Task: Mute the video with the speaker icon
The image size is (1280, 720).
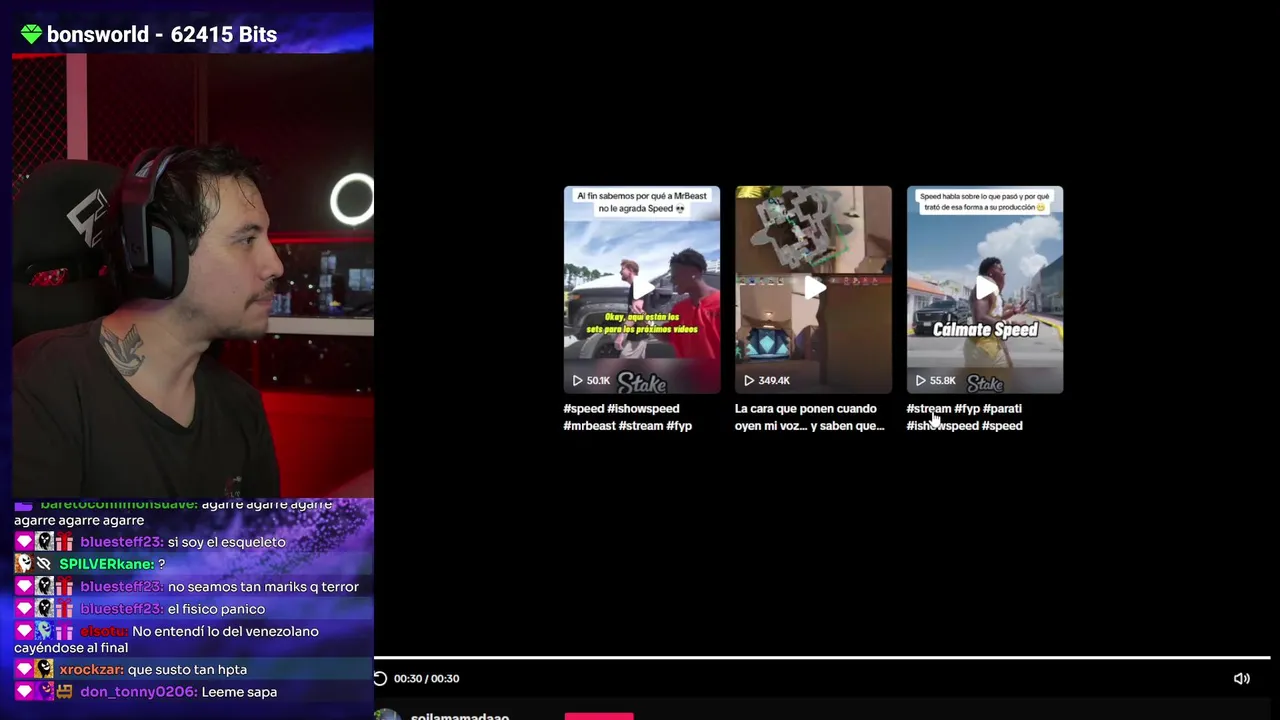Action: pos(1241,678)
